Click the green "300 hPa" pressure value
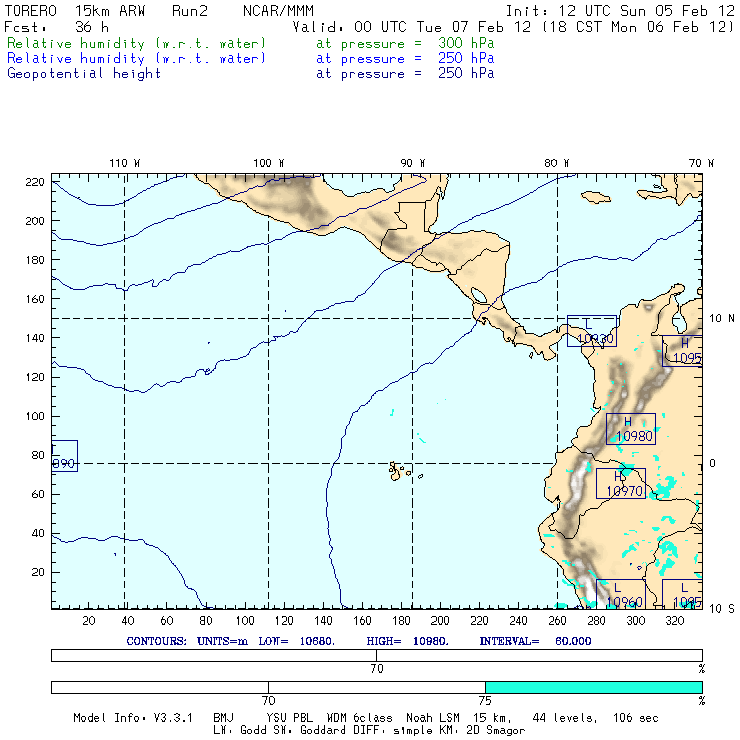The width and height of the screenshot is (740, 740). coord(466,43)
